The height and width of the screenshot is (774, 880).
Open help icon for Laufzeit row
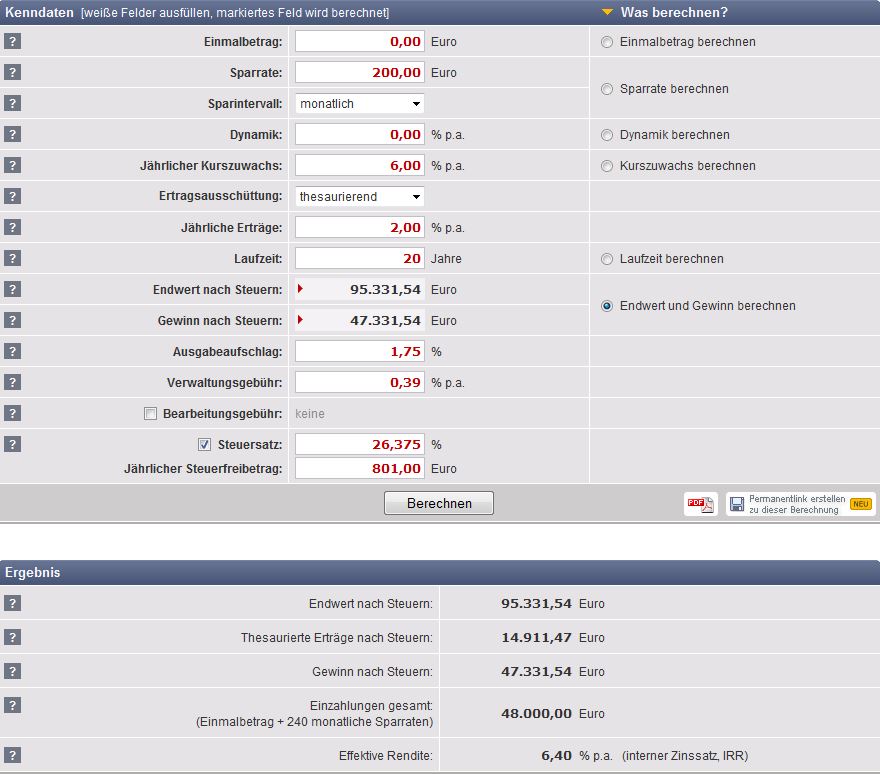click(12, 258)
